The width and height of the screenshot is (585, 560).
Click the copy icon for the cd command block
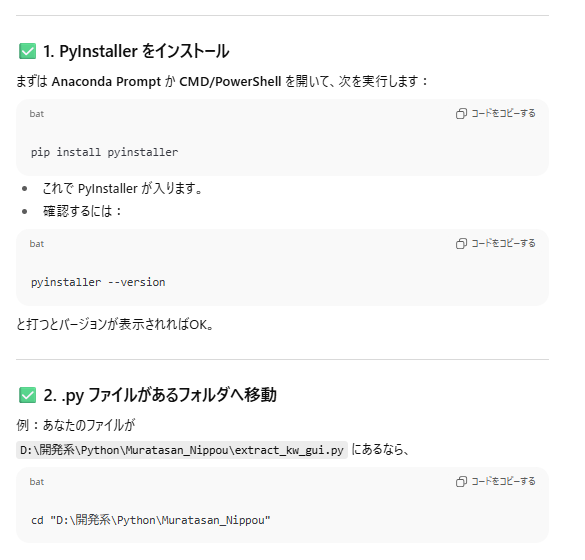tap(461, 482)
